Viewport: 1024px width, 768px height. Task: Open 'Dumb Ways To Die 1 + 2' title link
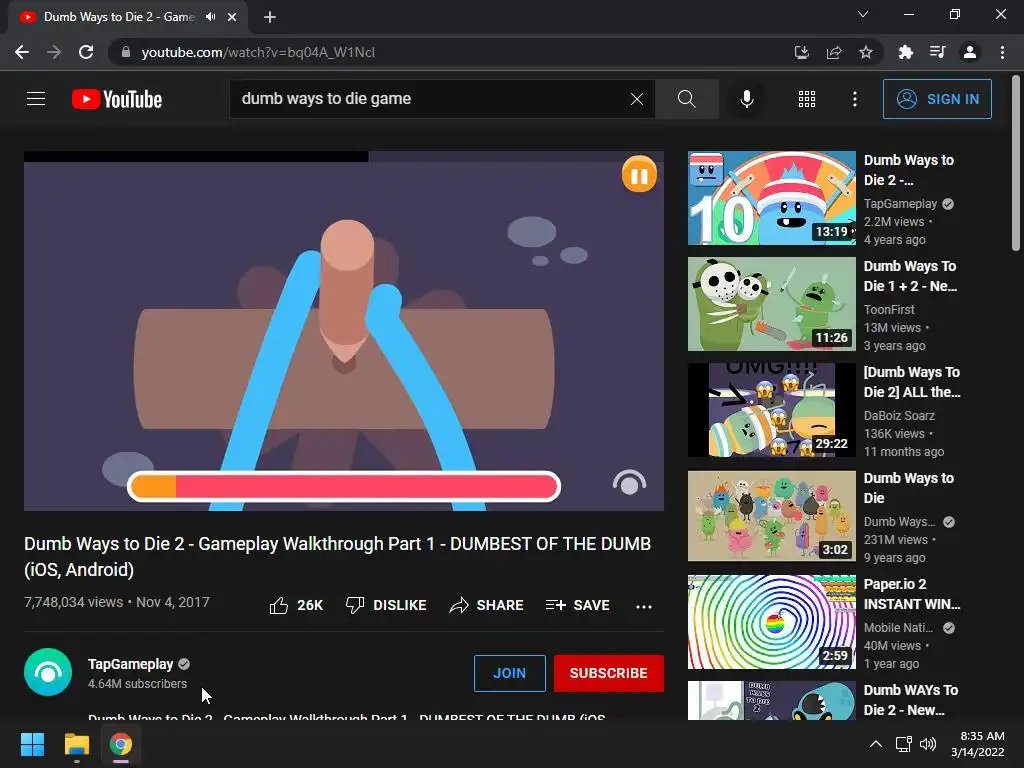click(910, 276)
